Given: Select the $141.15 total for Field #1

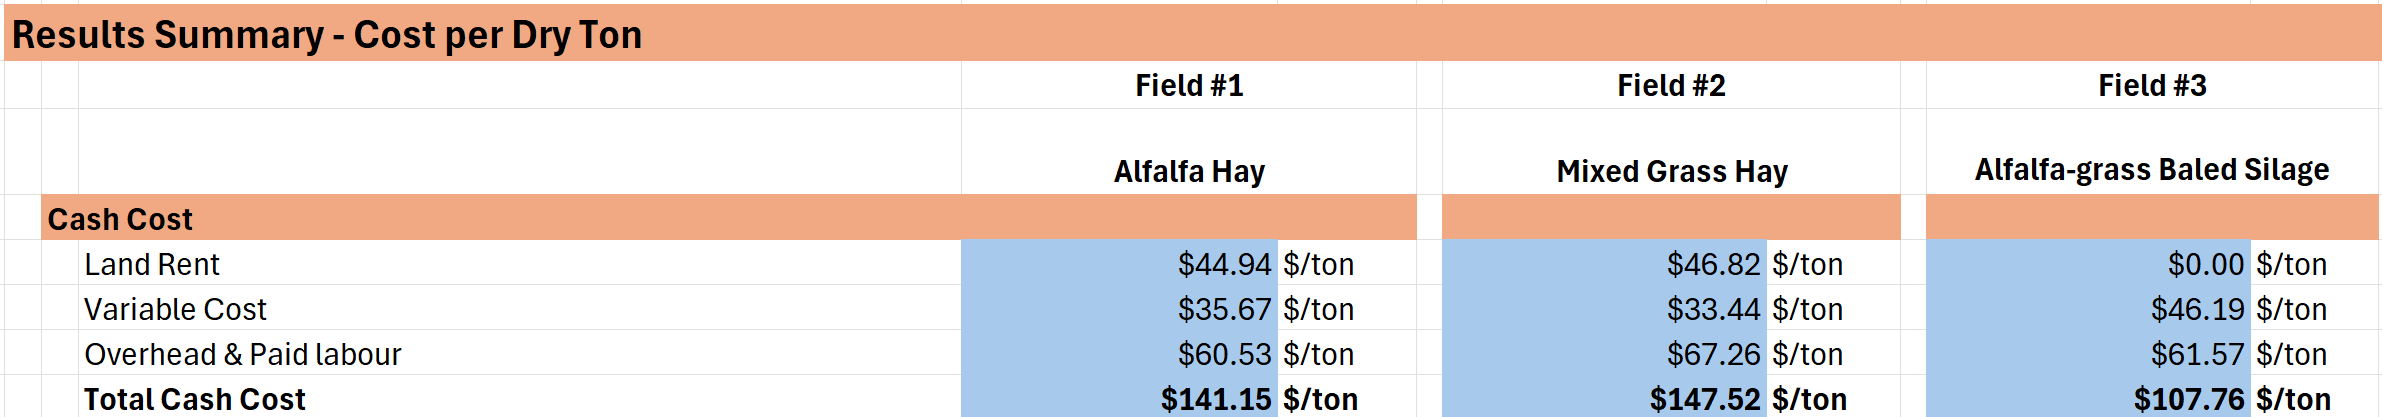Looking at the screenshot, I should (x=1215, y=399).
